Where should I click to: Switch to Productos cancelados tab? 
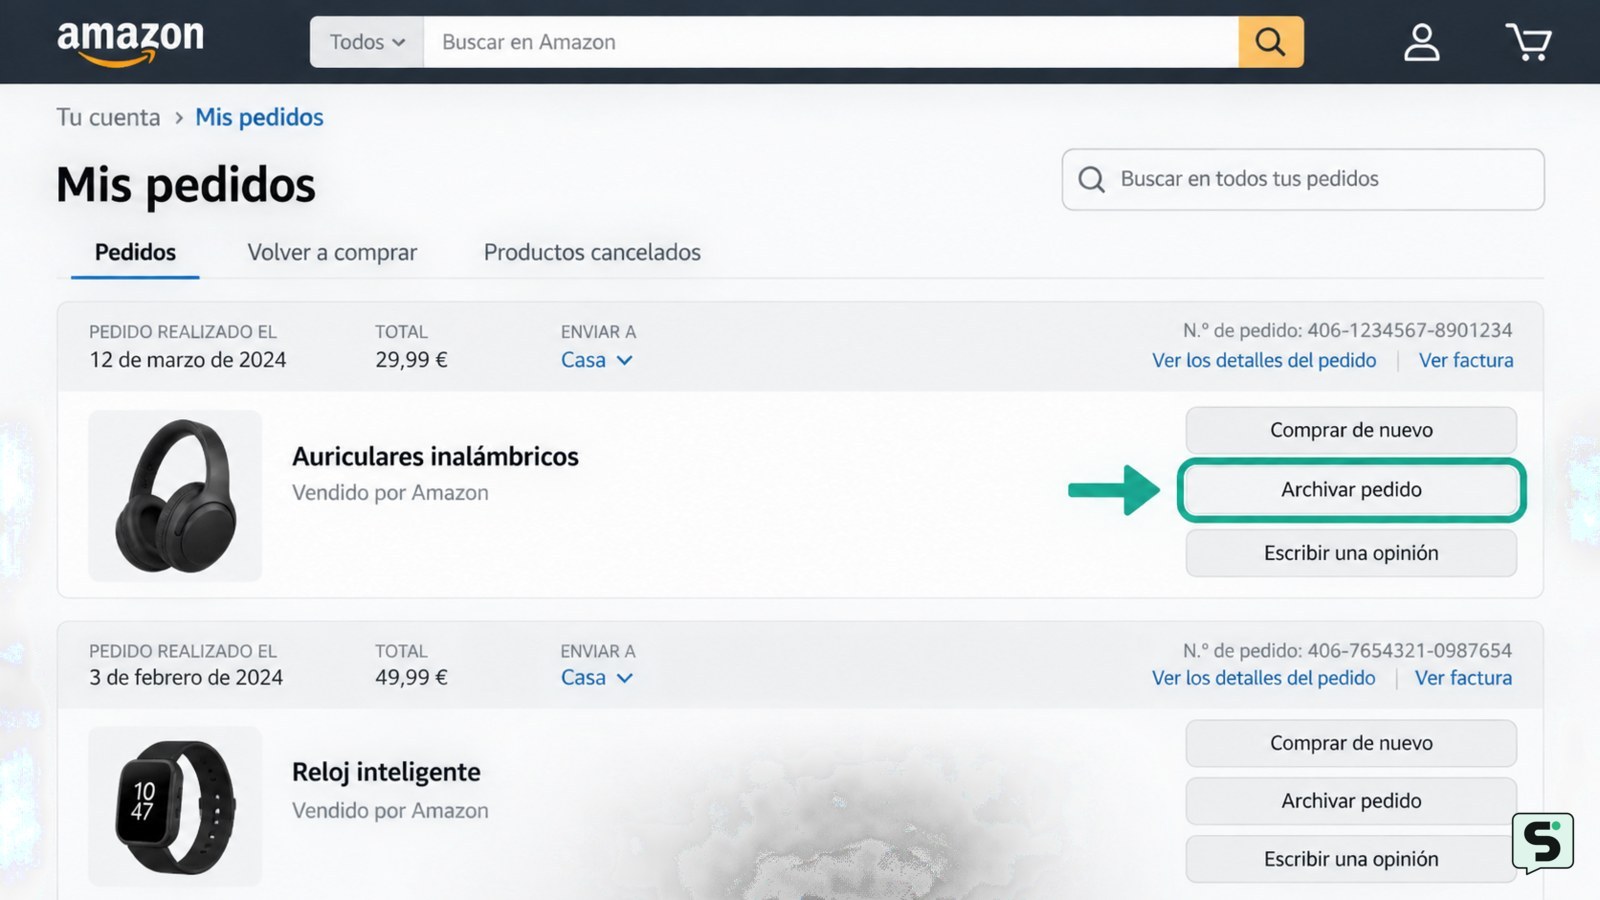click(592, 252)
